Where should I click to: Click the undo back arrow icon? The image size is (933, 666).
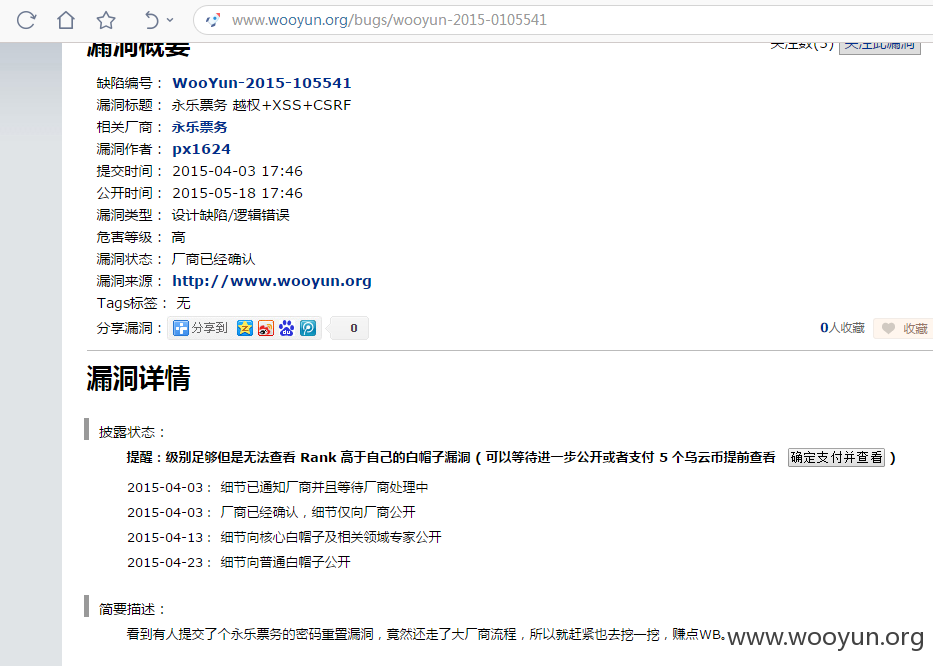point(152,20)
